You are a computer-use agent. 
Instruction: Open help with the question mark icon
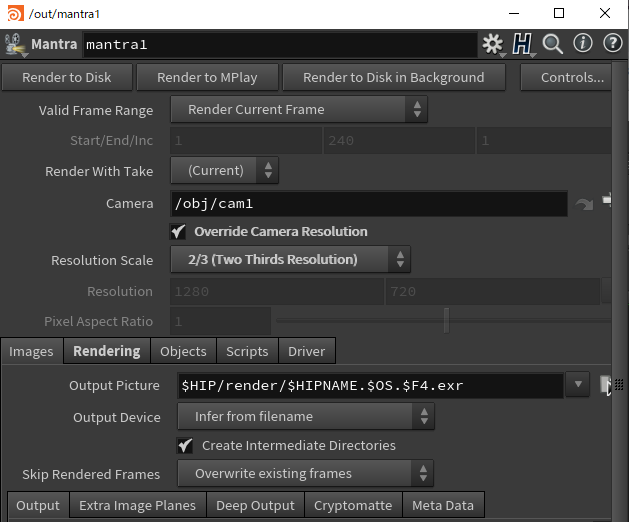611,44
